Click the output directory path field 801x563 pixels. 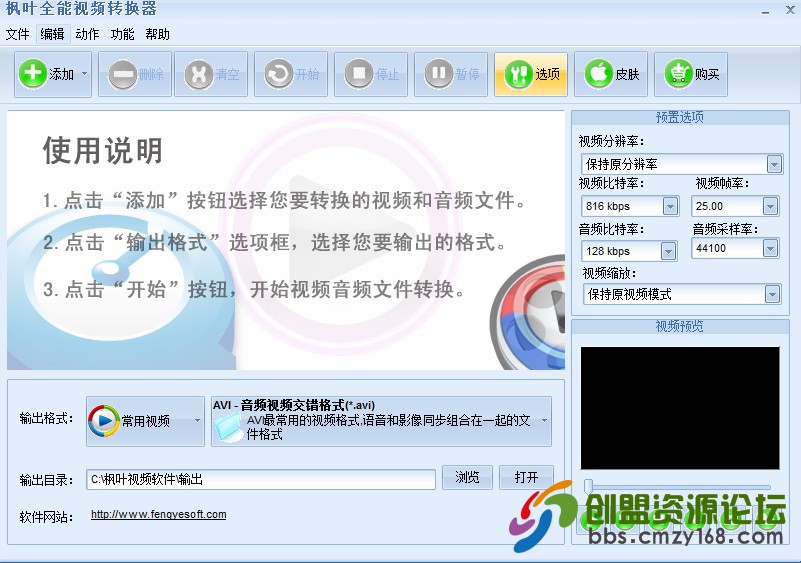261,479
